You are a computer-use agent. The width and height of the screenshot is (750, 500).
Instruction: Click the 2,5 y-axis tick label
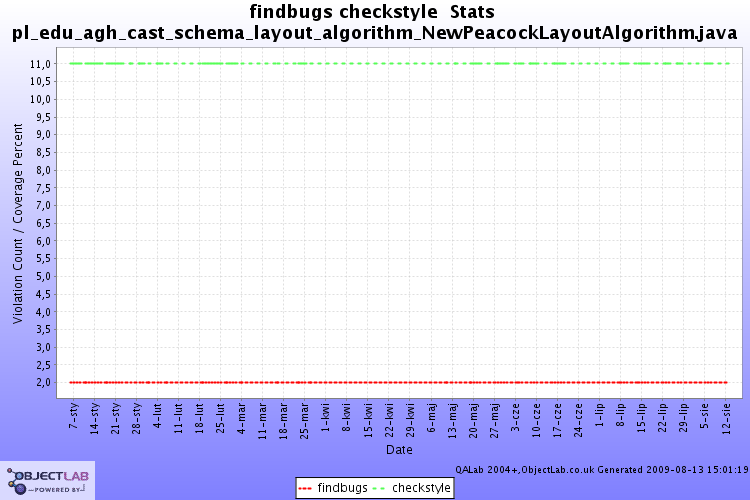click(43, 365)
